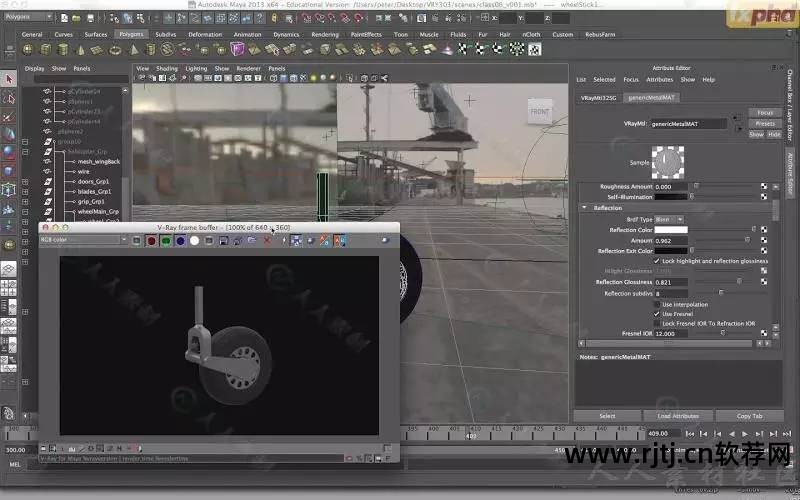Screen dimensions: 800x500
Task: Click the open scene folder icon
Action: pyautogui.click(x=76, y=18)
